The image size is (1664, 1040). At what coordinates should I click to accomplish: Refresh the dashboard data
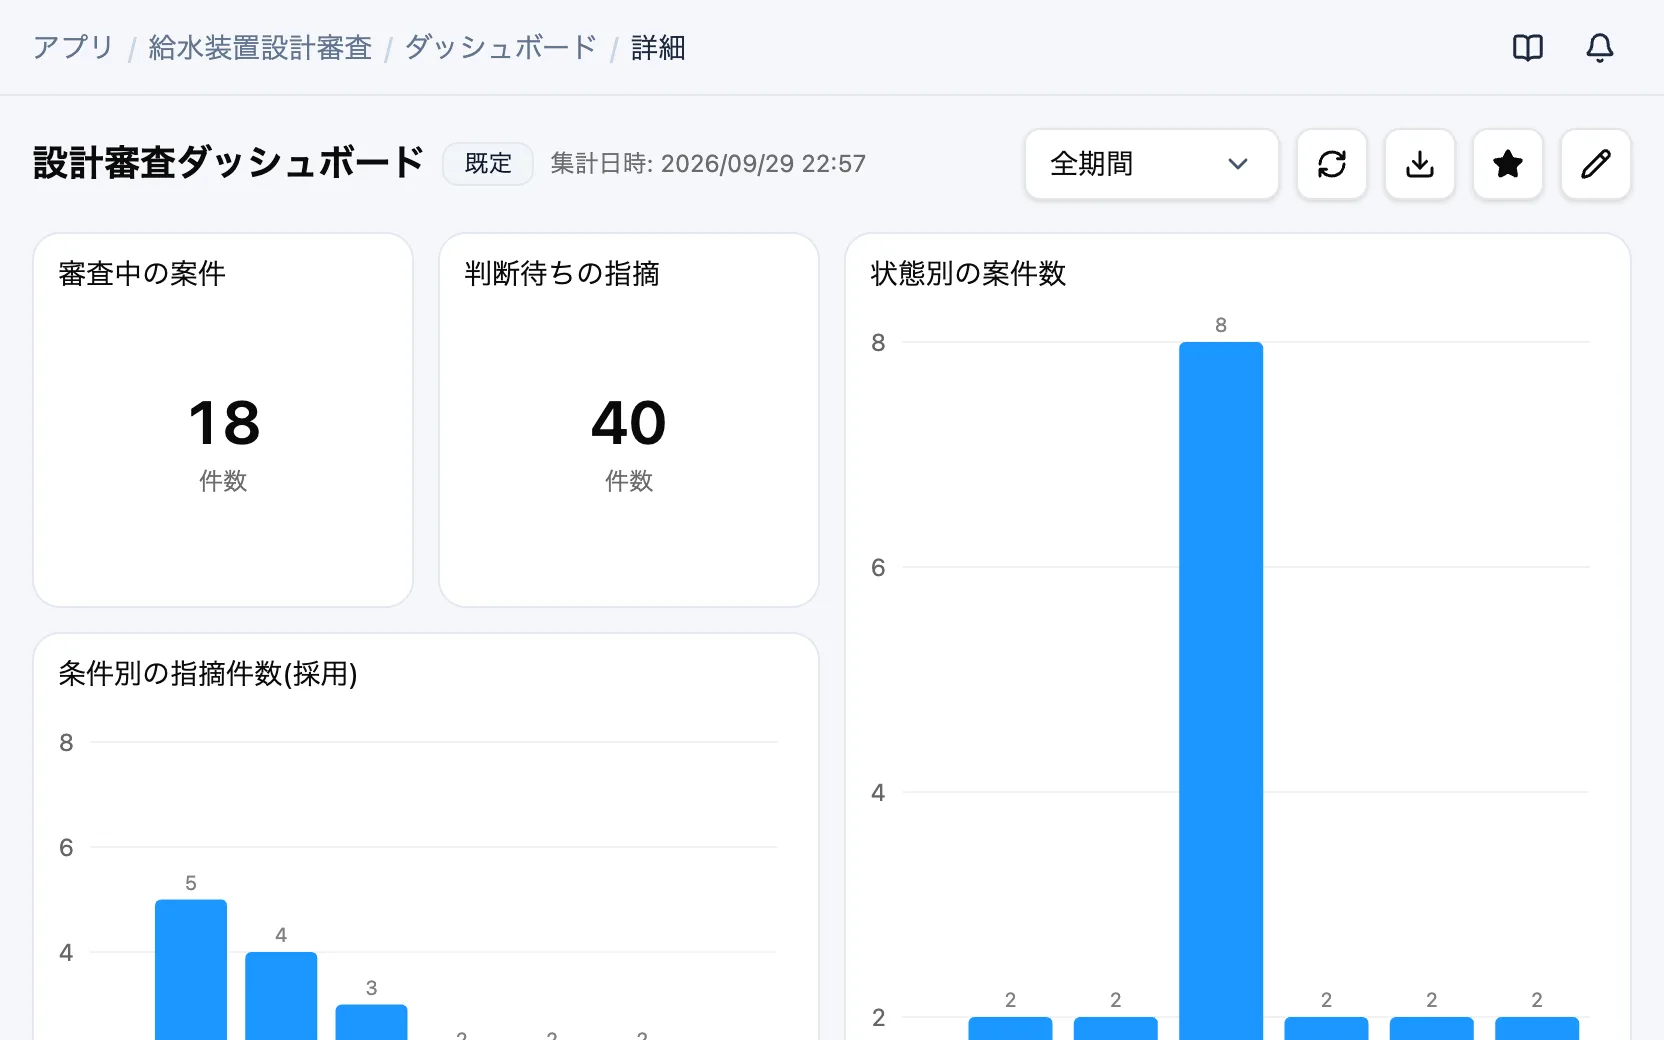(x=1331, y=164)
